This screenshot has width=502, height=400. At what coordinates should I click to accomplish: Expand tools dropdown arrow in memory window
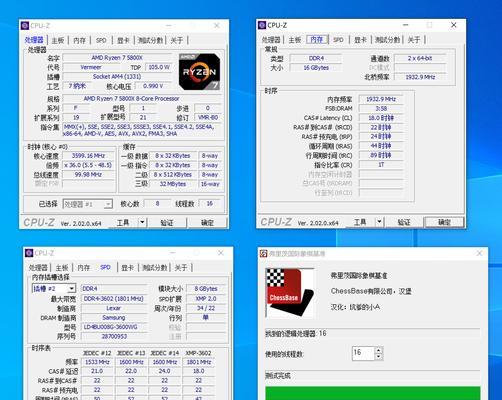tap(379, 222)
